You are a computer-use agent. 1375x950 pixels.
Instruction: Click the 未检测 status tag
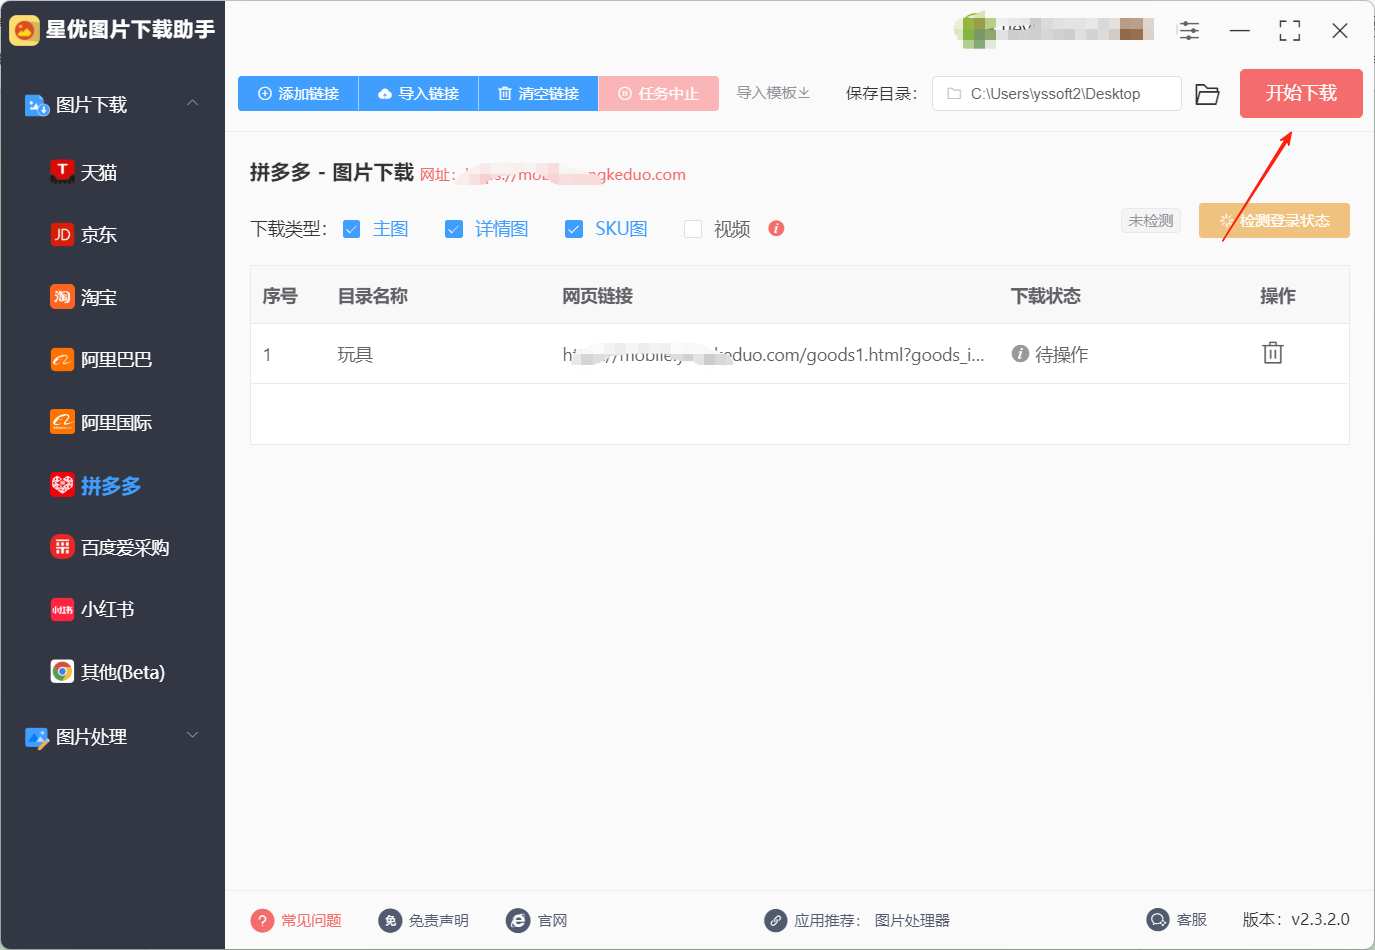1151,221
